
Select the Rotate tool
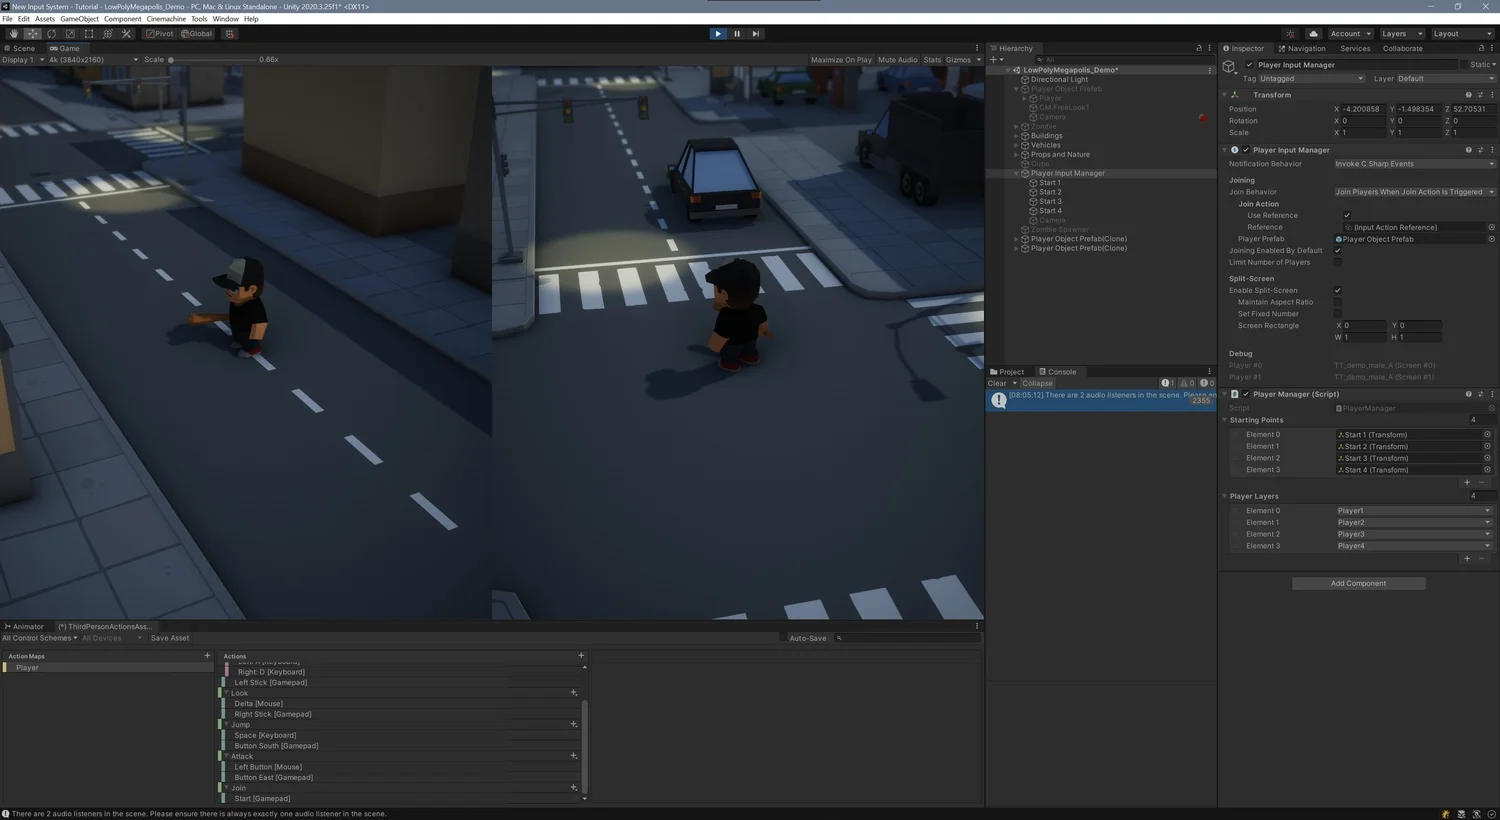tap(51, 33)
